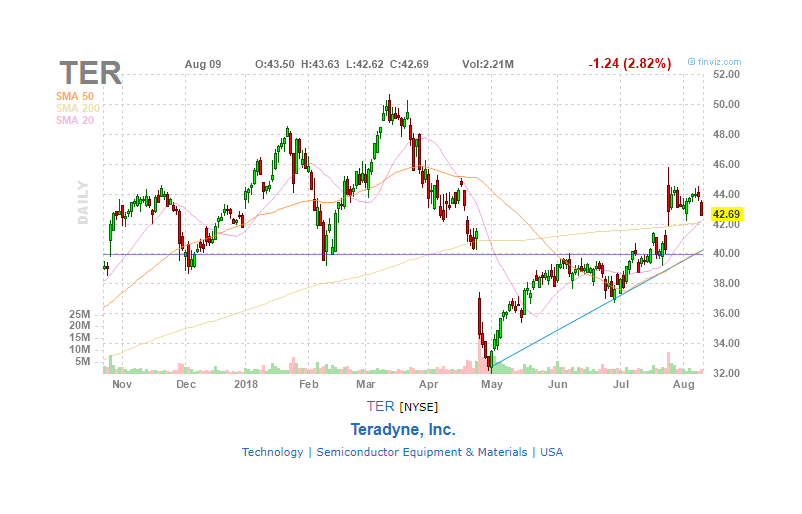802x514 pixels.
Task: Click the Aug month label
Action: pyautogui.click(x=684, y=385)
